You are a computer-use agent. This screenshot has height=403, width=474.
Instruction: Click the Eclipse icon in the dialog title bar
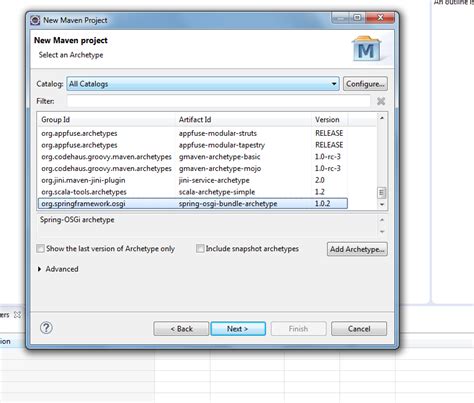point(35,20)
